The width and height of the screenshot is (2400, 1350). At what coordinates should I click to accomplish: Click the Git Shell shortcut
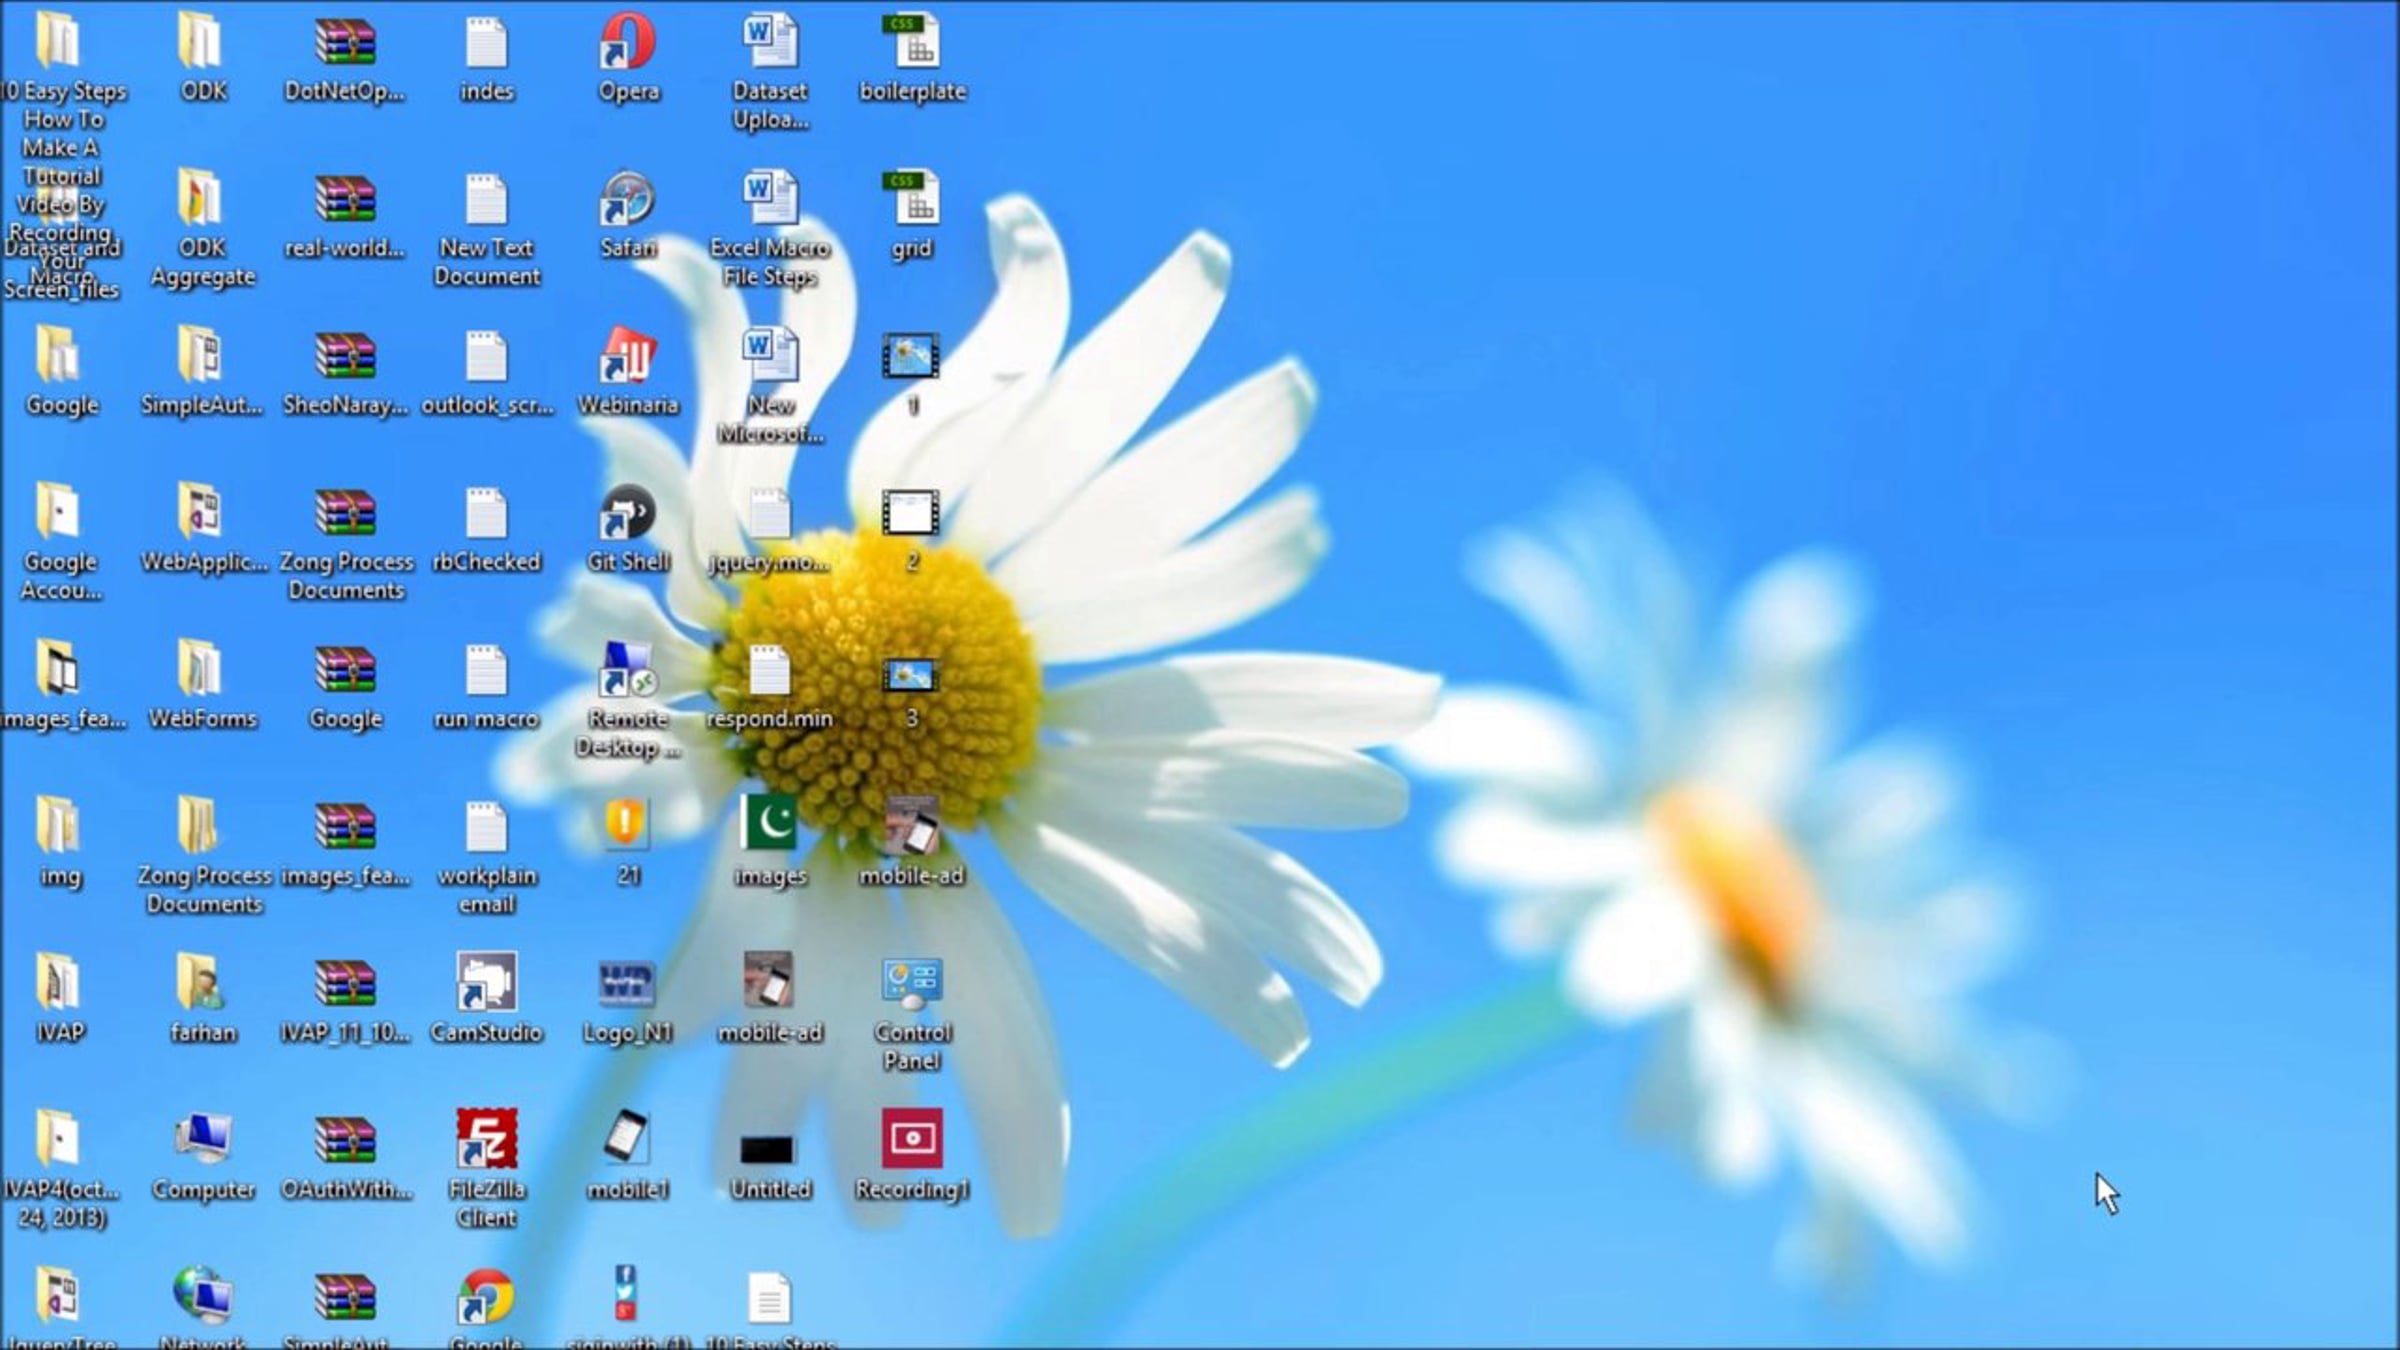(x=627, y=514)
